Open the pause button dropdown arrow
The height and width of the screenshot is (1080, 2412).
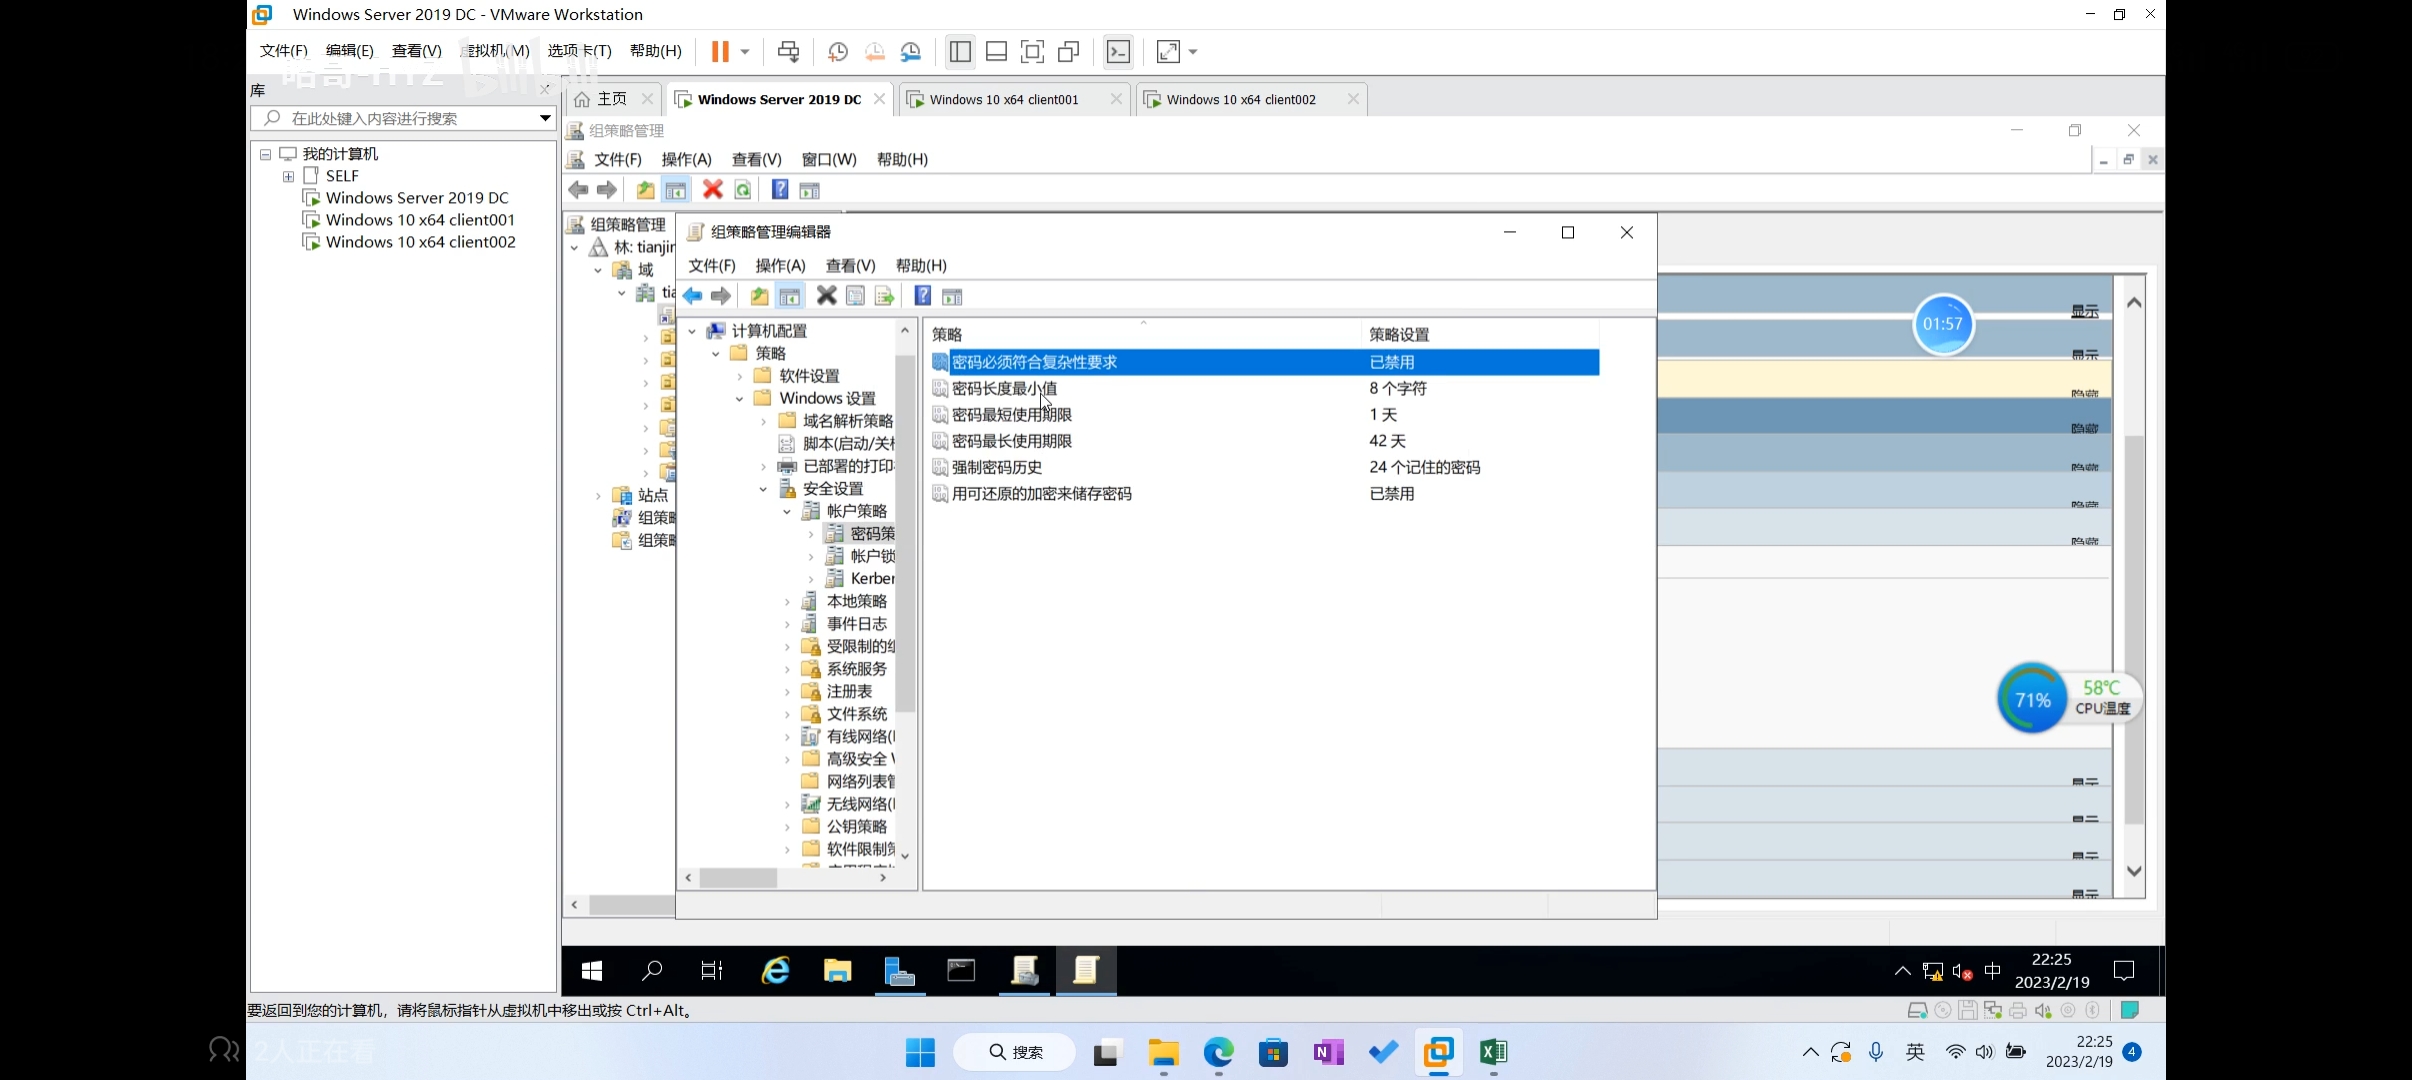point(745,52)
